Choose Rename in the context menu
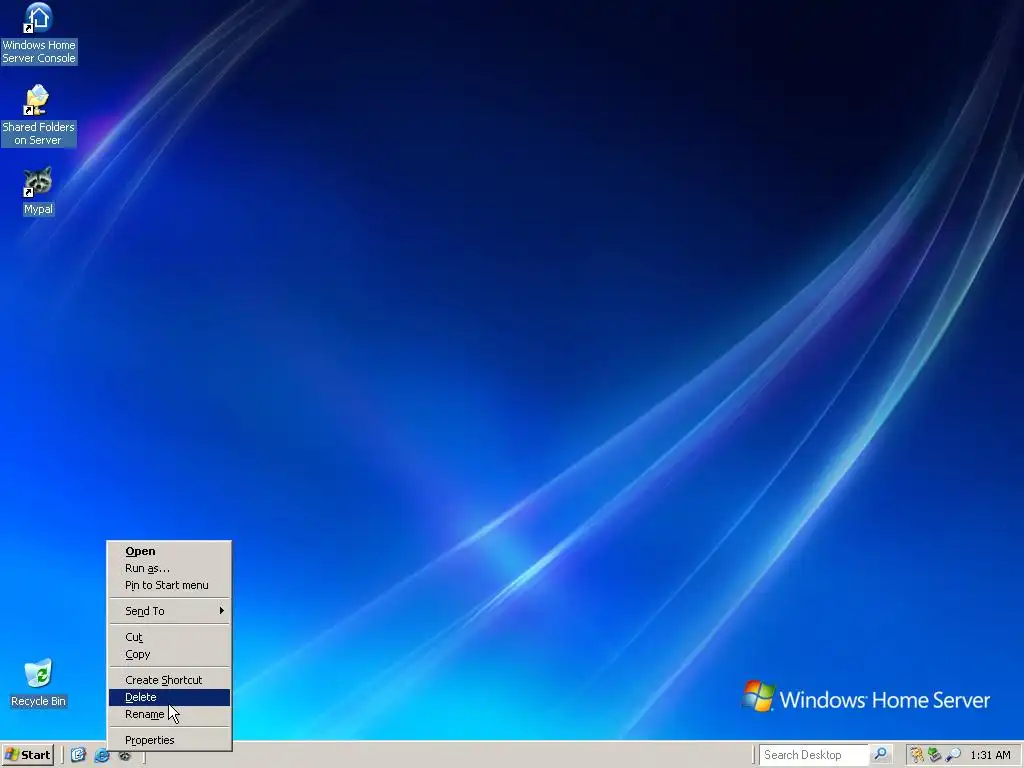 click(169, 714)
